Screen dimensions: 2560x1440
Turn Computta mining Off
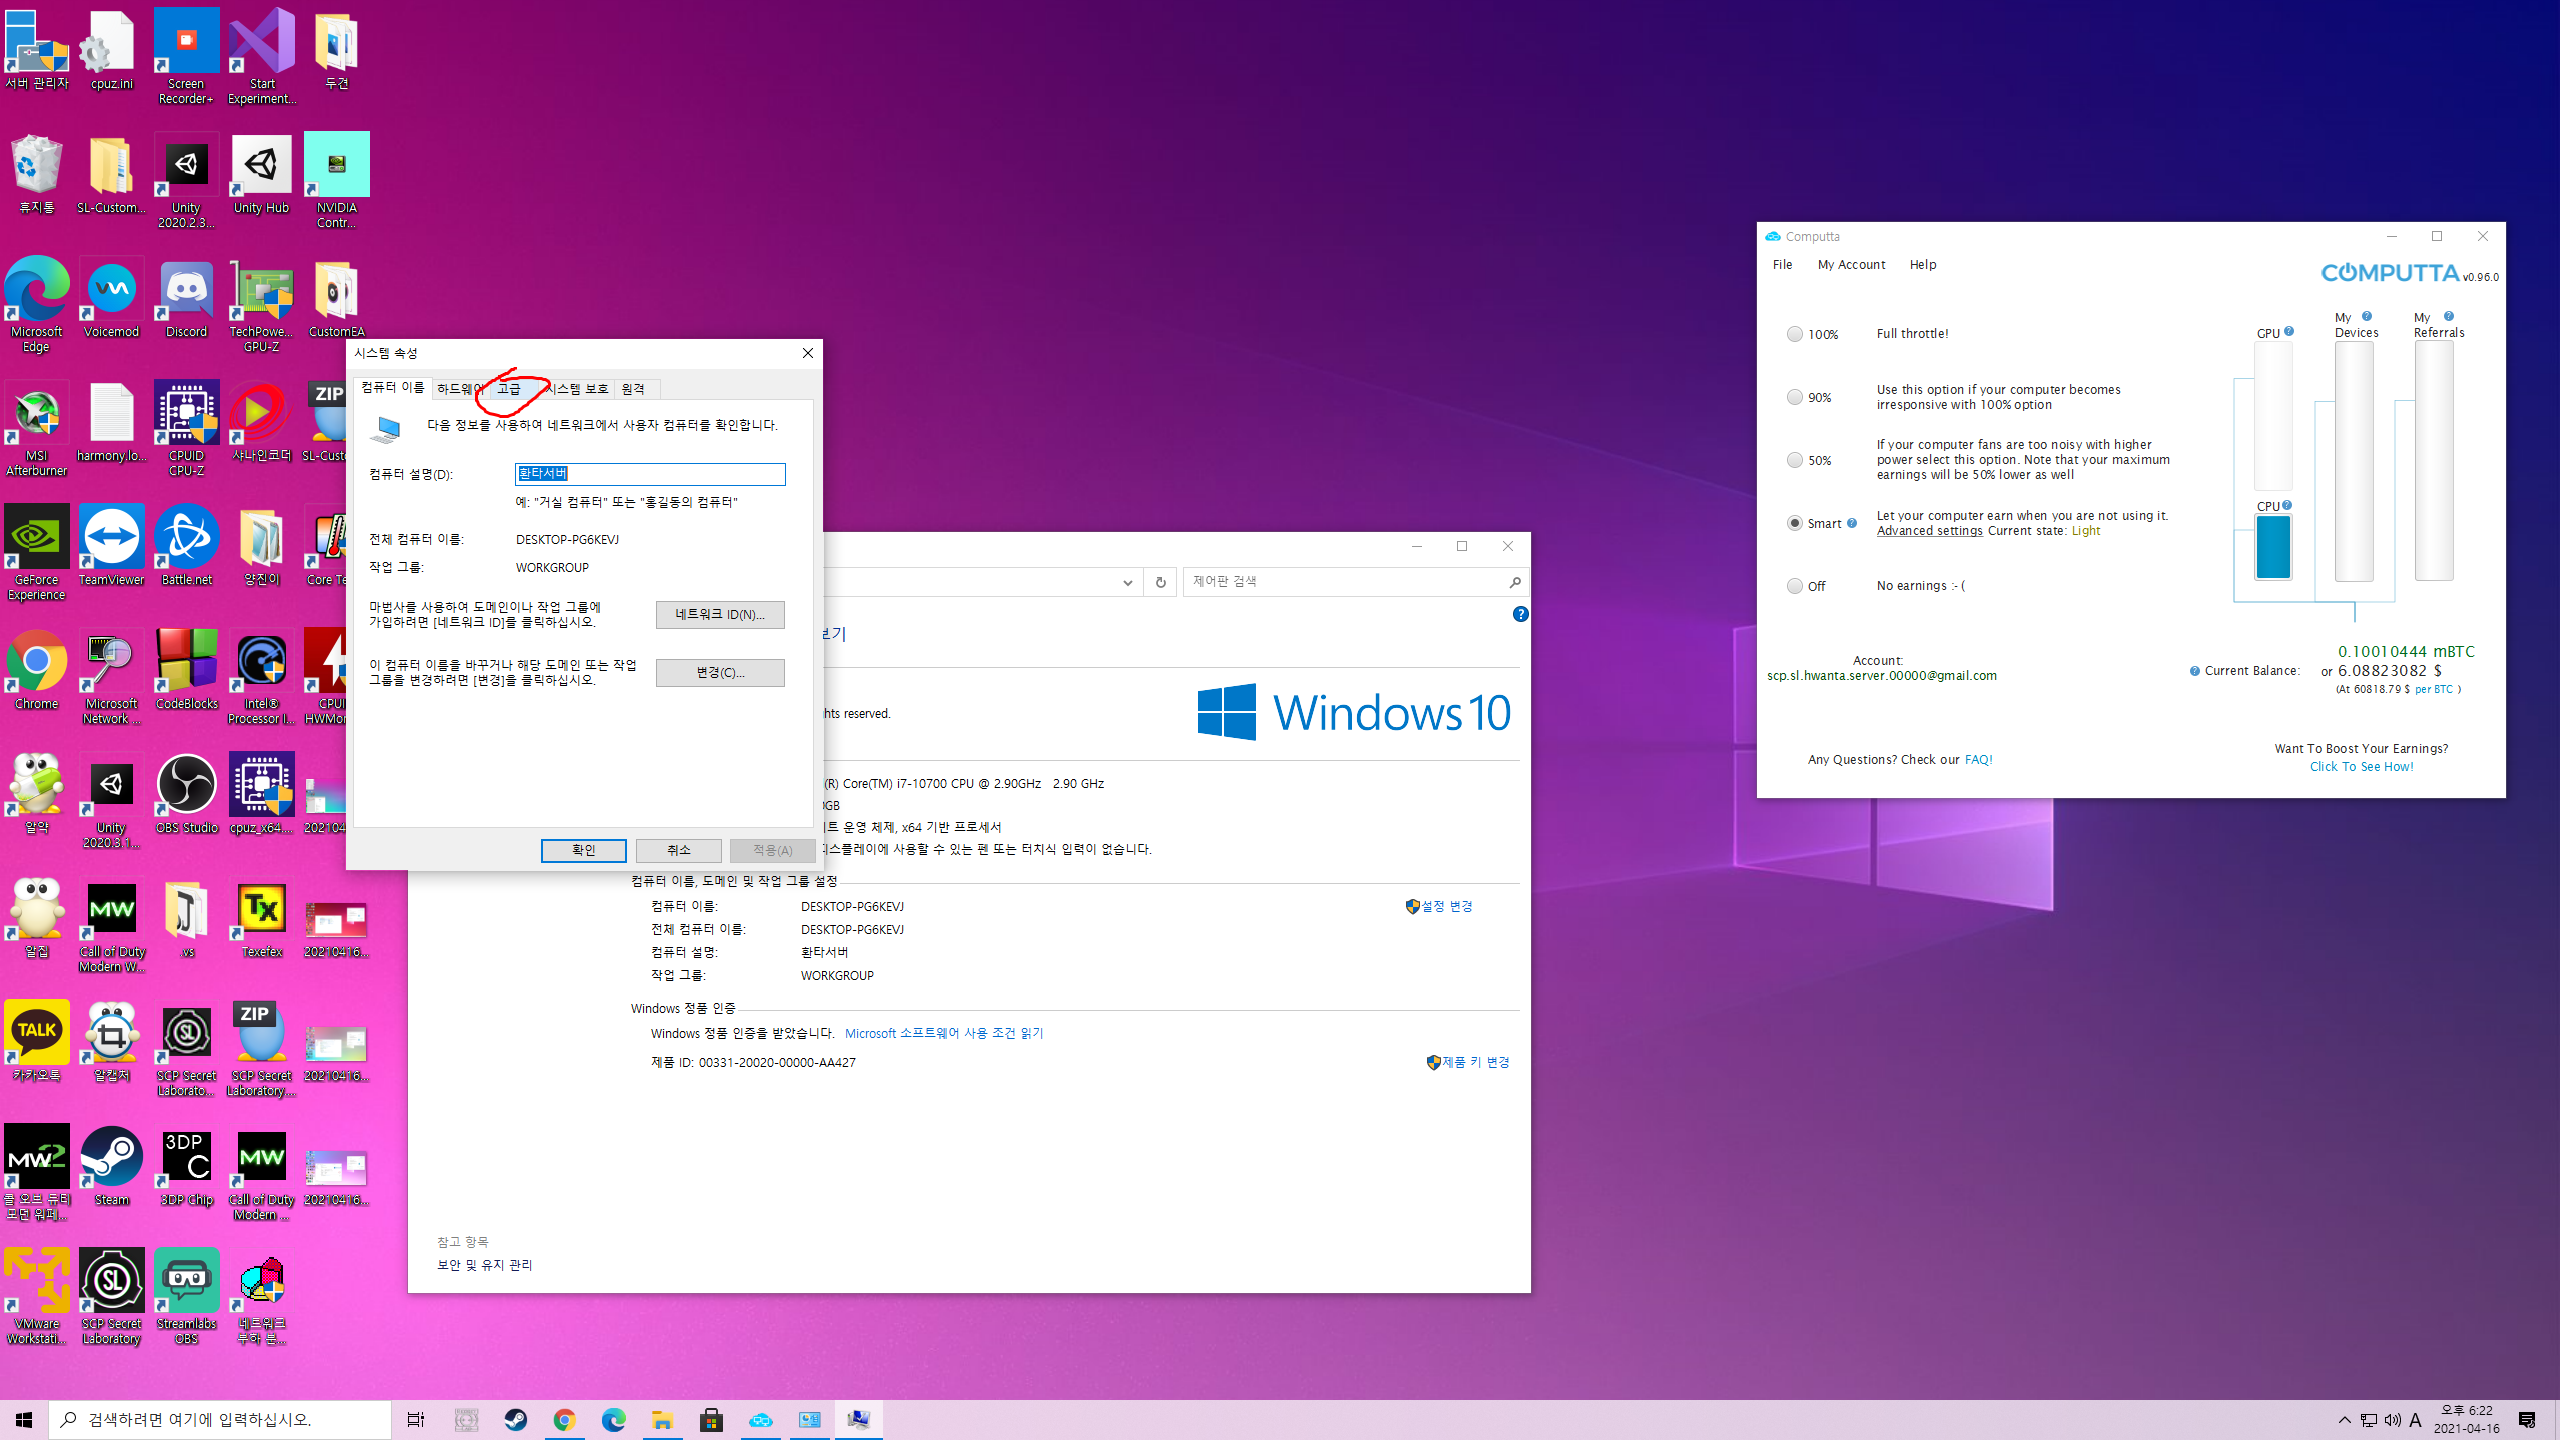[x=1795, y=586]
